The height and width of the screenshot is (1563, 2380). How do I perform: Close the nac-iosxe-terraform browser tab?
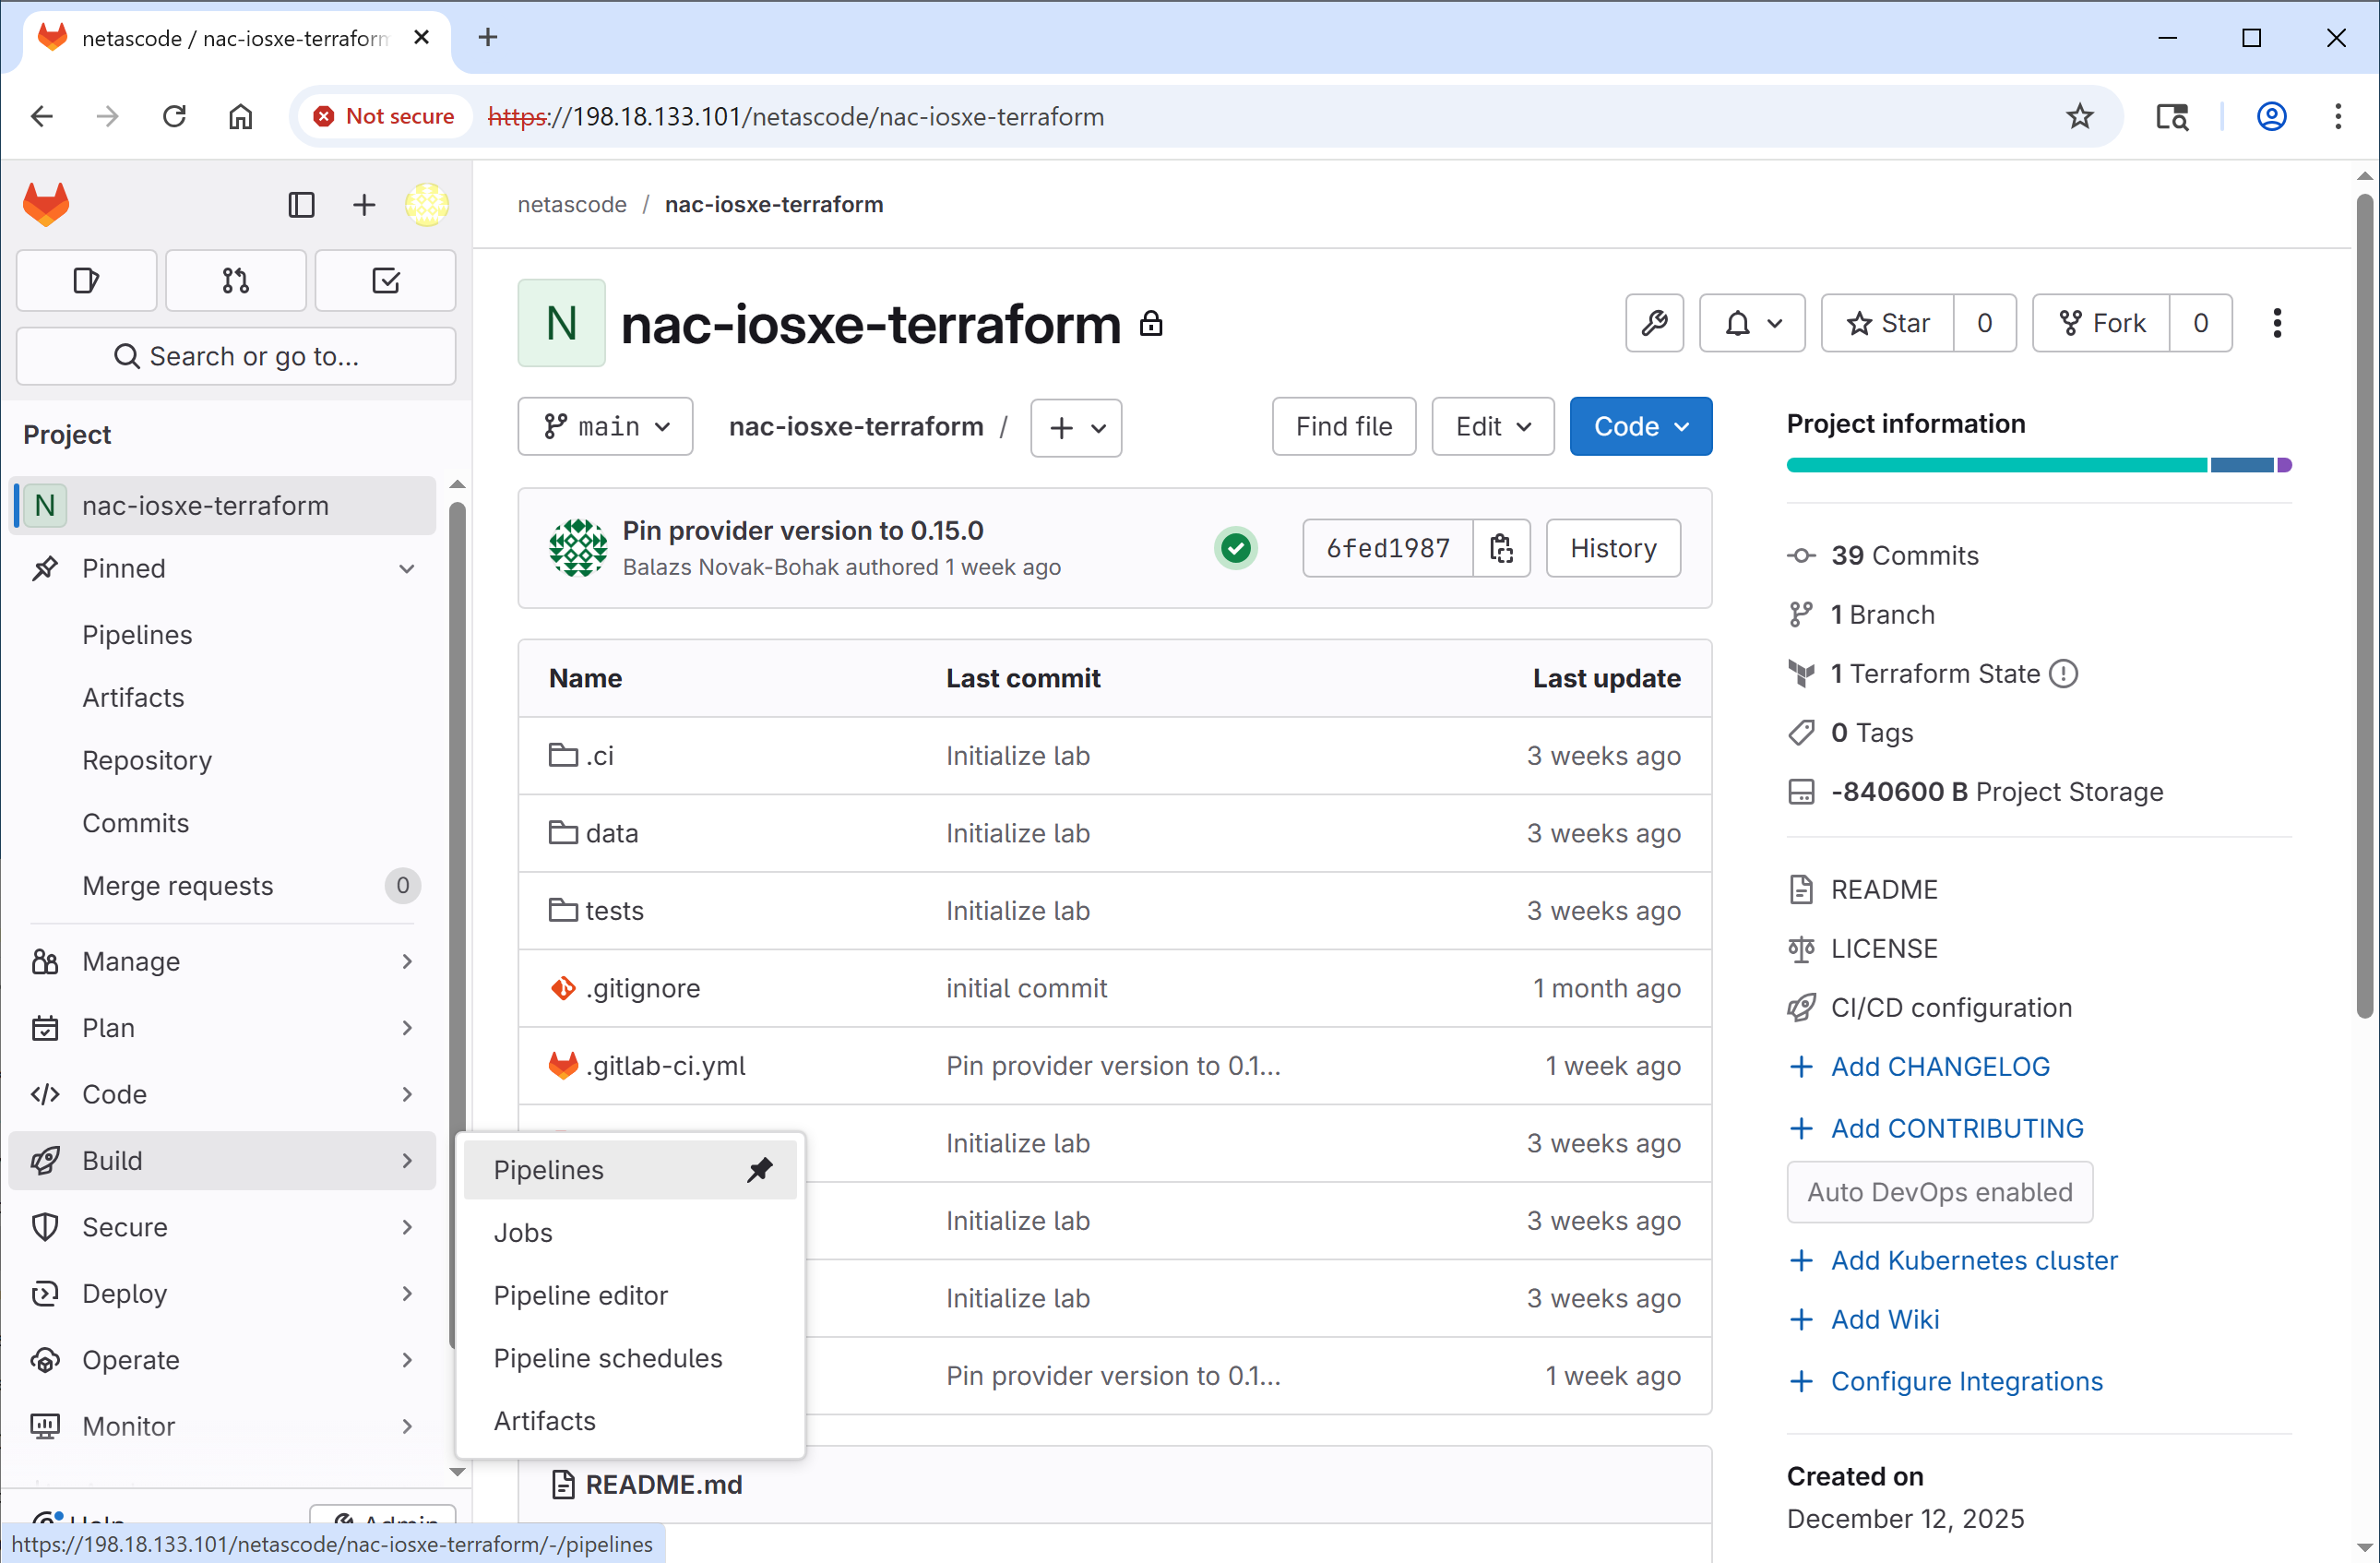(x=422, y=38)
